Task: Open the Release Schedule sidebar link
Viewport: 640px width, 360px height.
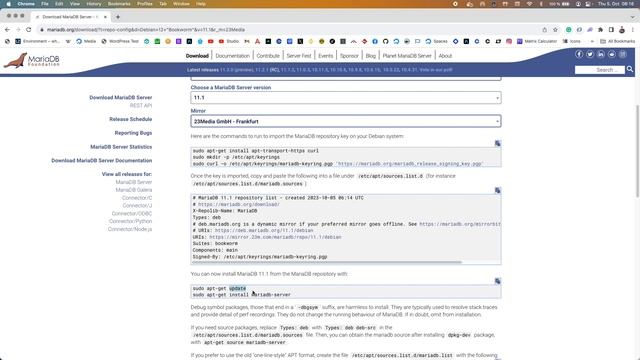Action: click(131, 119)
